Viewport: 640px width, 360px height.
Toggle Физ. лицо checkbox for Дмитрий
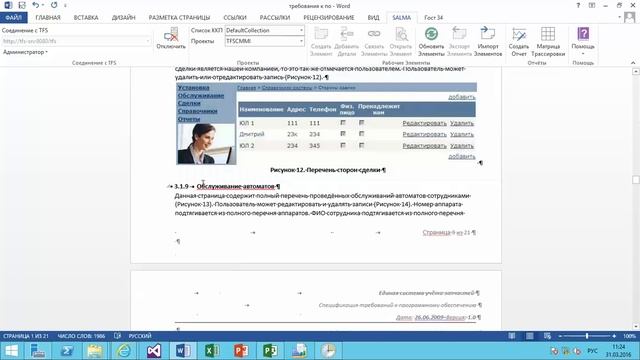pos(343,133)
